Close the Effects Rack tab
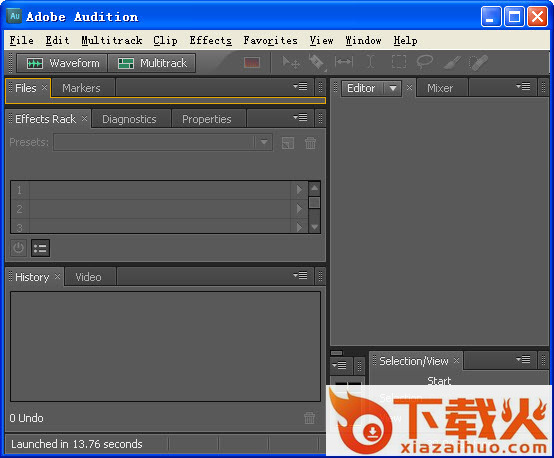The image size is (554, 458). point(84,119)
